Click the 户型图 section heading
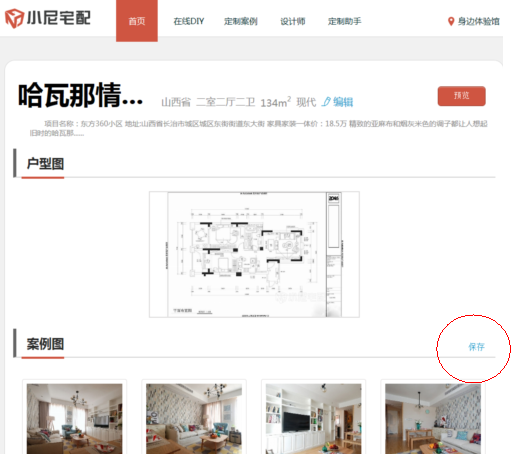The image size is (515, 460). pos(45,164)
